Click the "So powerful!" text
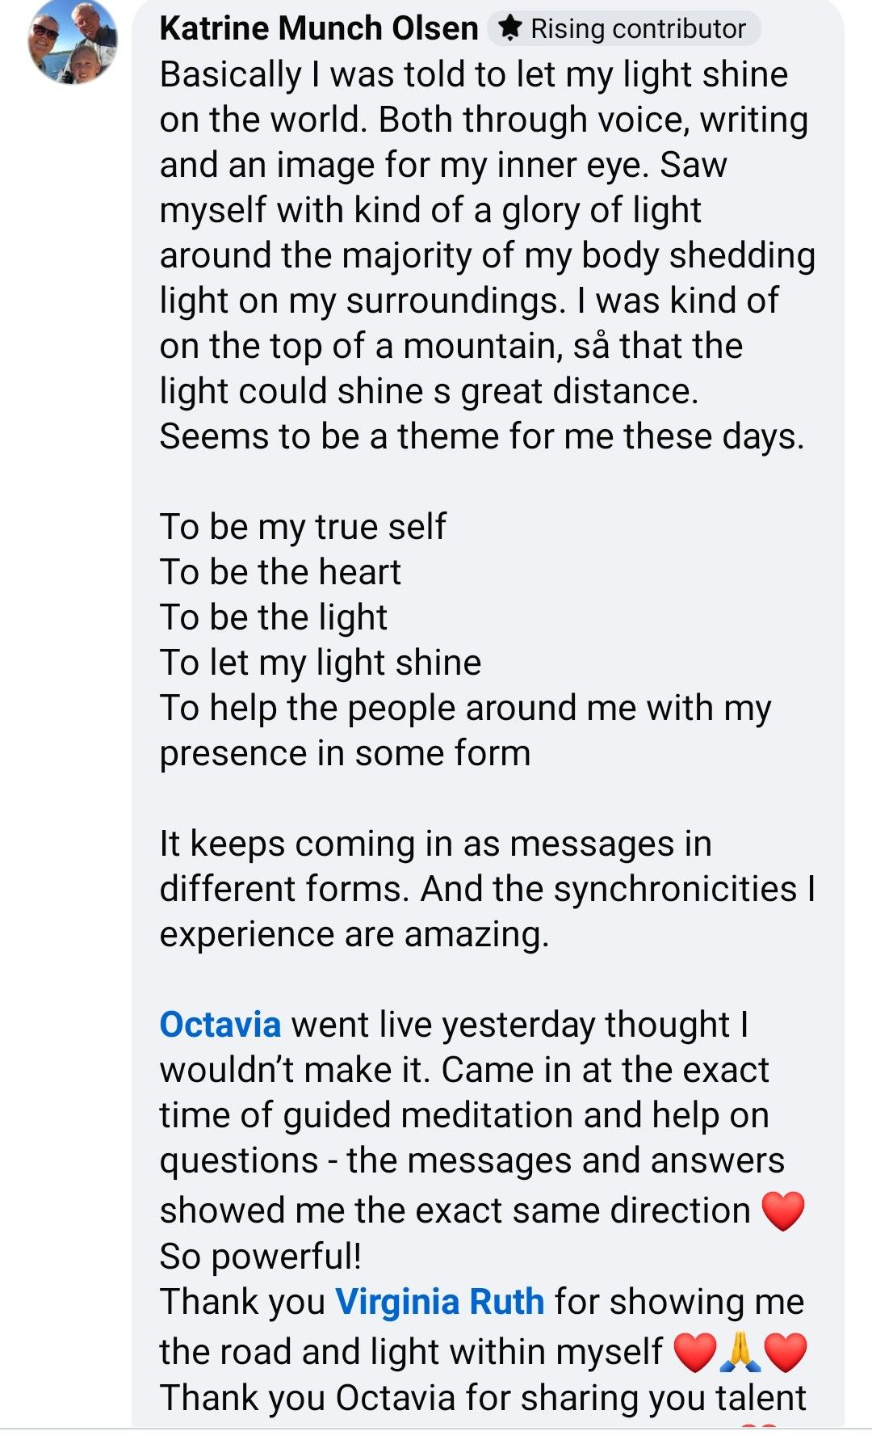872x1440 pixels. click(260, 1255)
